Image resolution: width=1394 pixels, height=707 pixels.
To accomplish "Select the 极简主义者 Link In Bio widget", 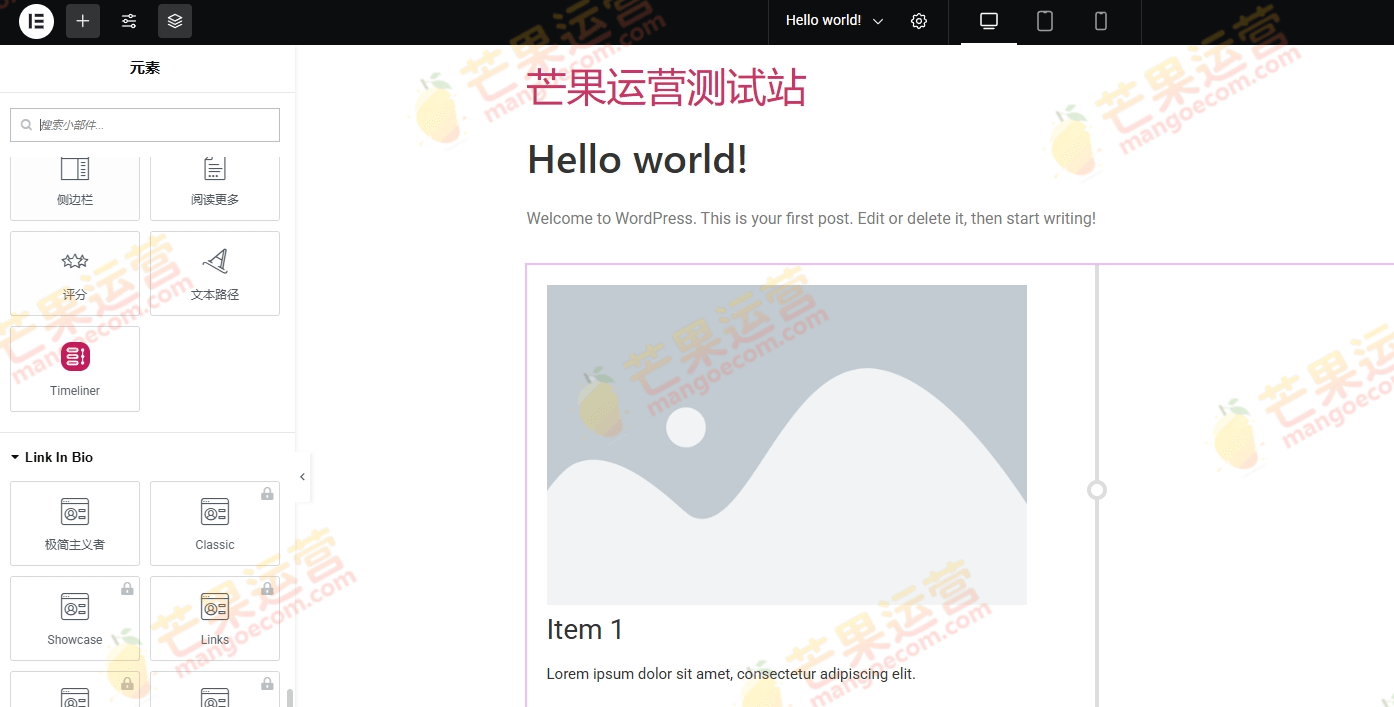I will pyautogui.click(x=74, y=523).
